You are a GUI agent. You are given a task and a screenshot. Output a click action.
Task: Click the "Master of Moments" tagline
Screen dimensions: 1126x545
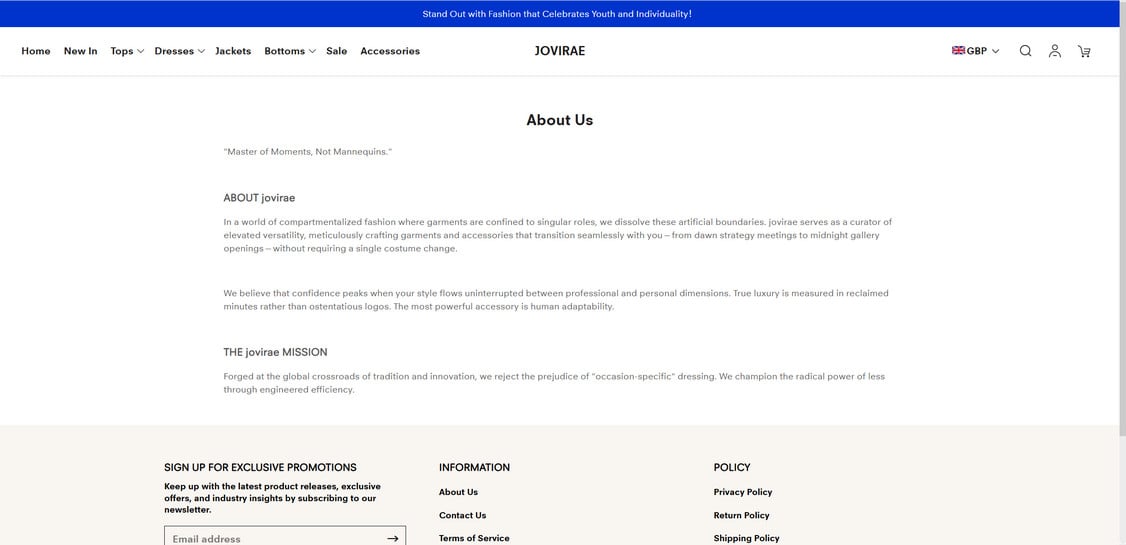click(x=308, y=152)
